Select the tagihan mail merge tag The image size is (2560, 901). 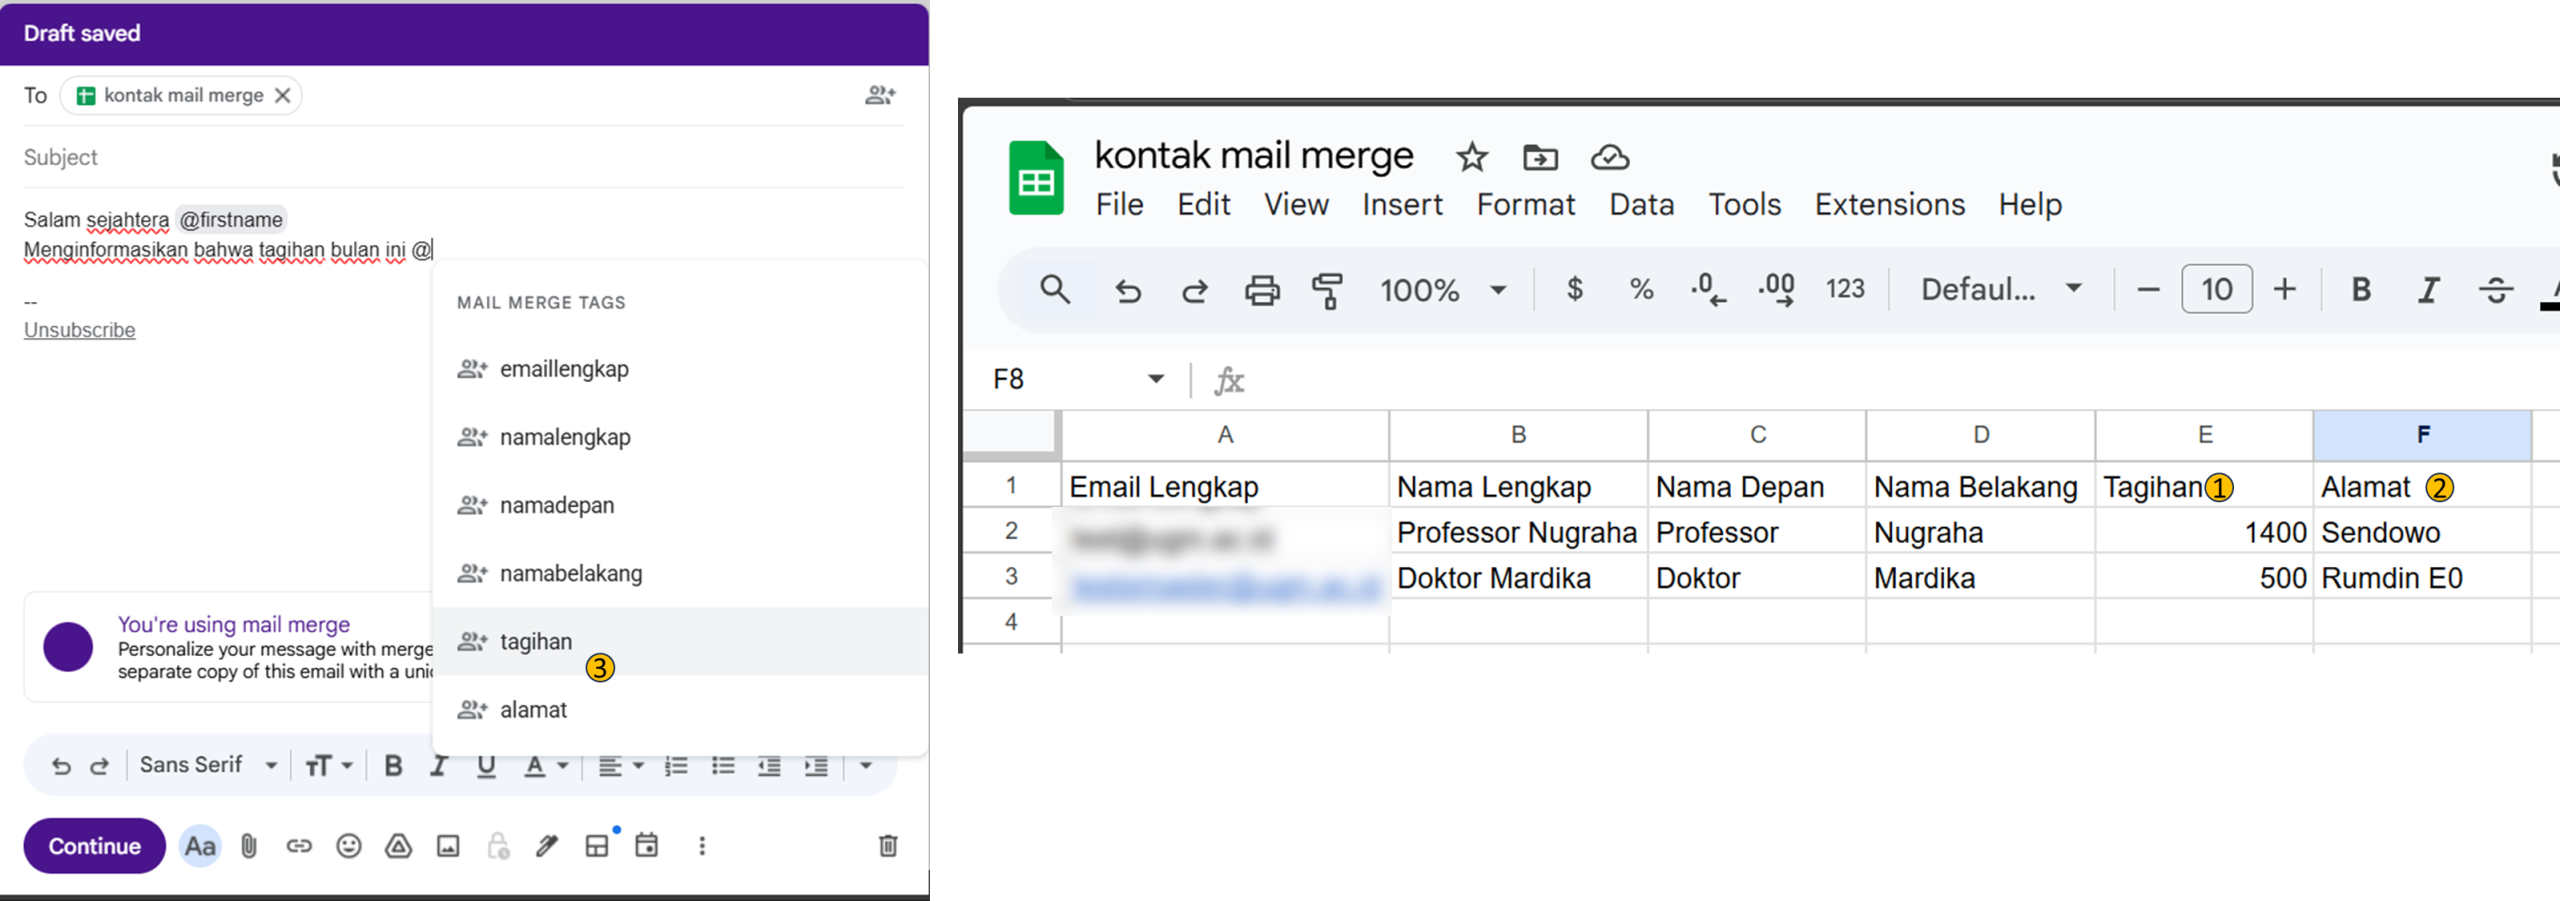536,642
